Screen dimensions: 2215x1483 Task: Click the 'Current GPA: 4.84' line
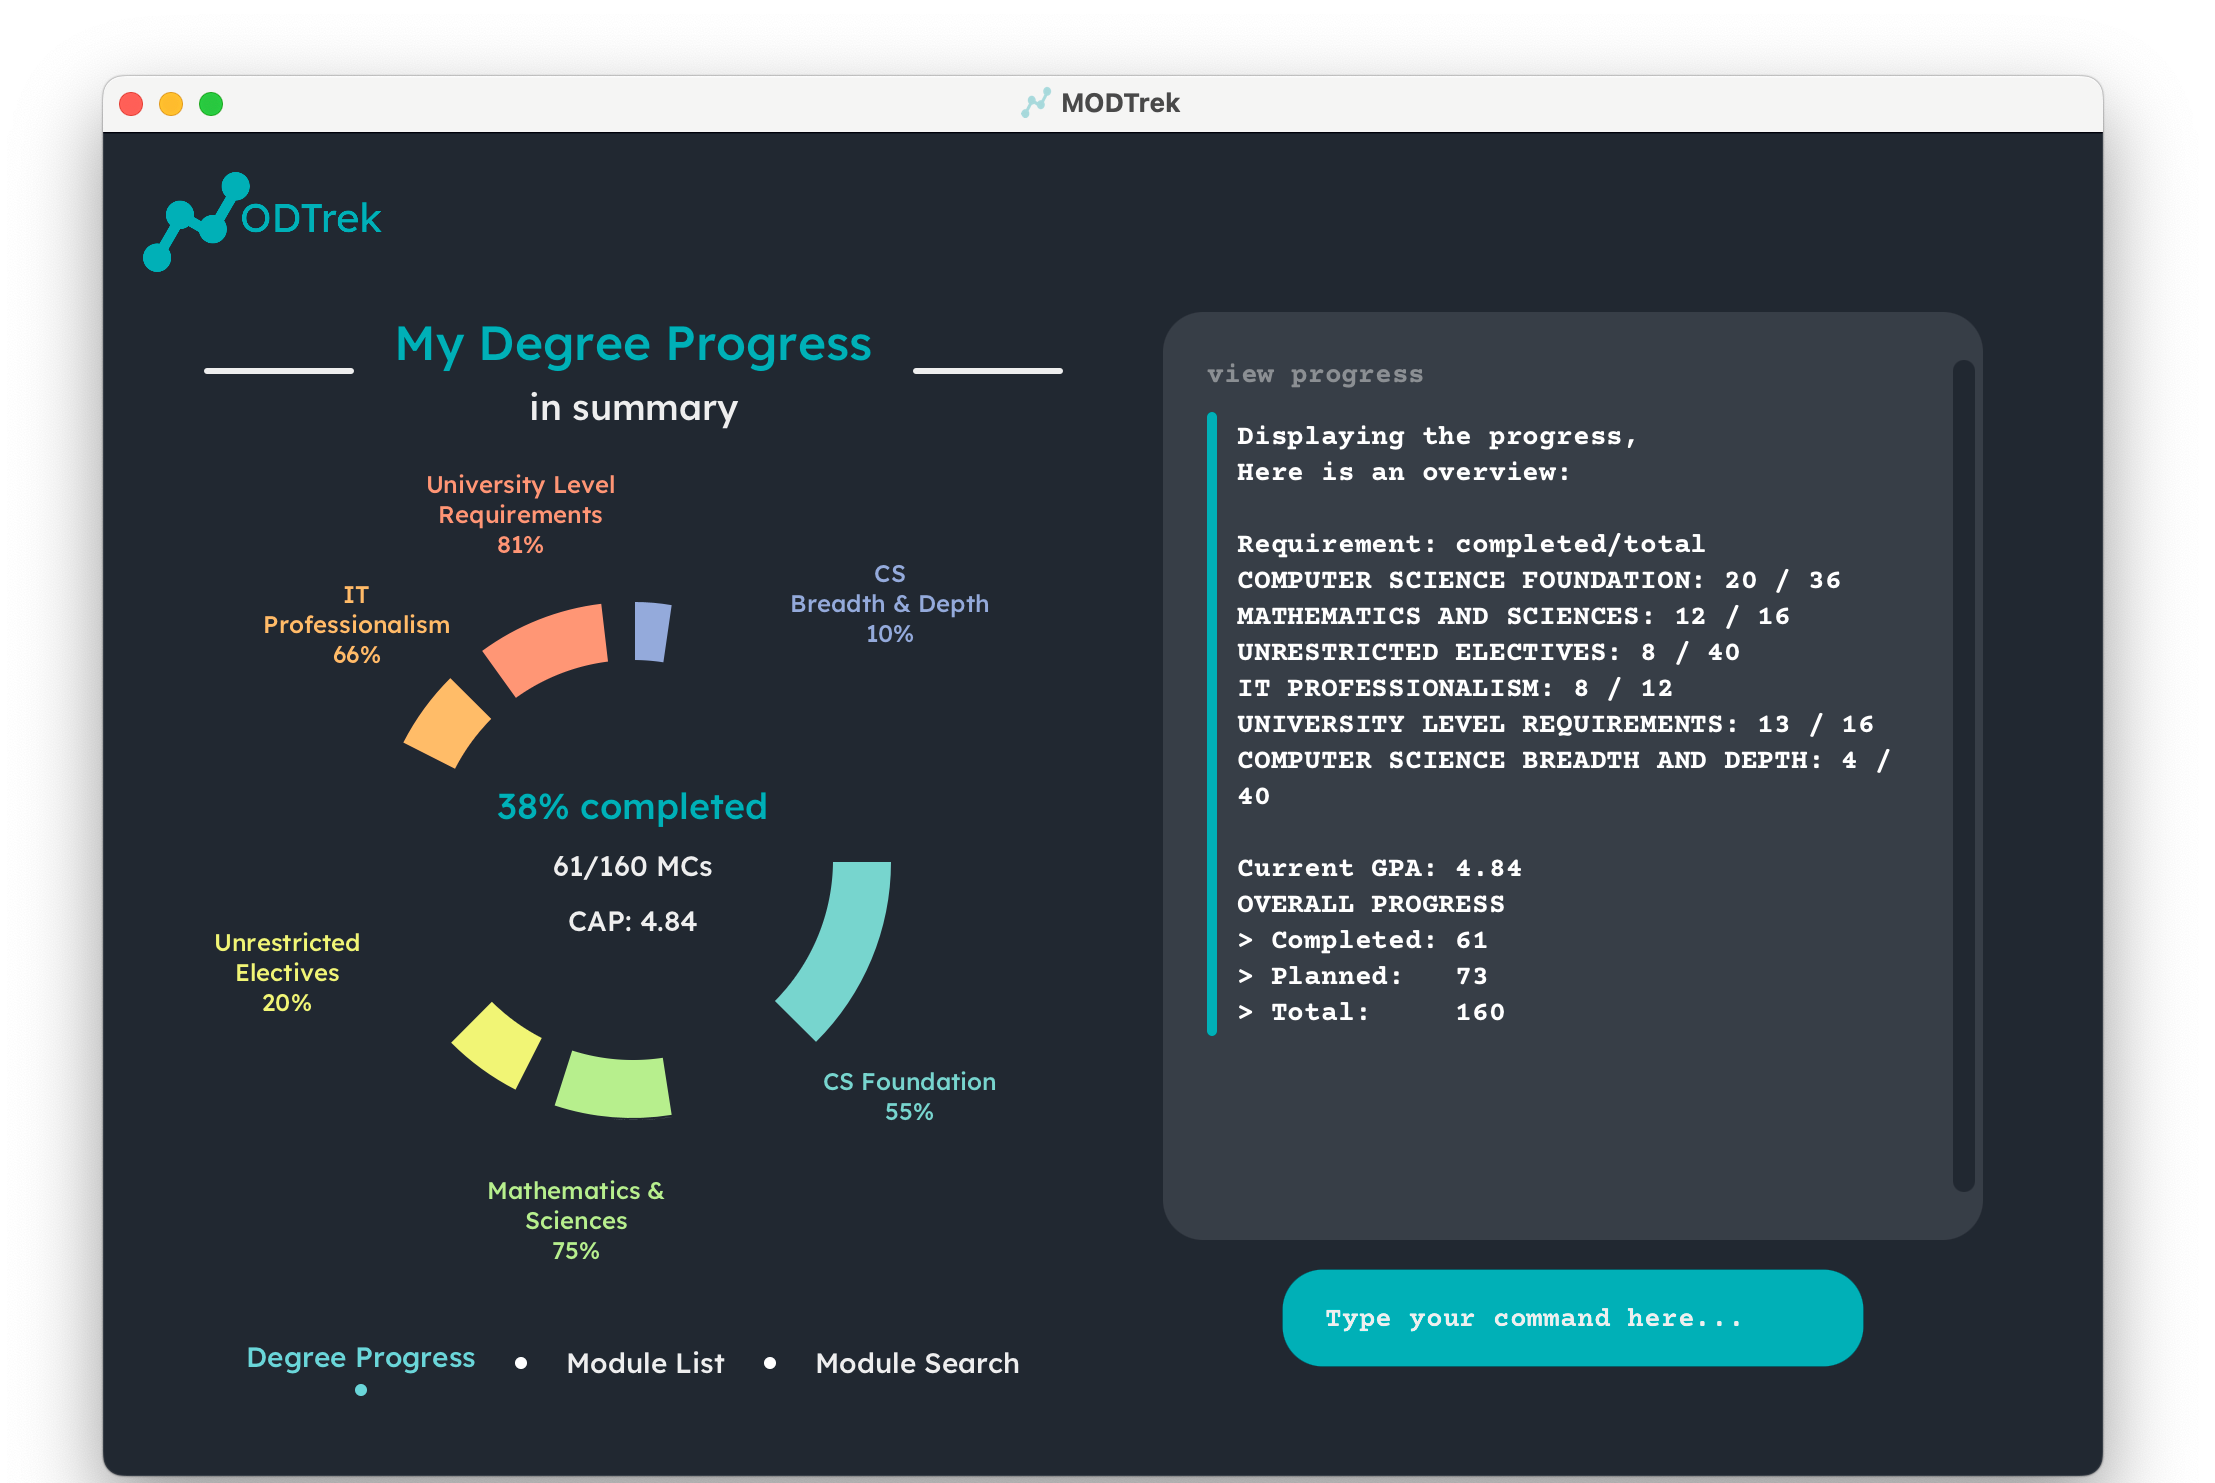click(x=1379, y=868)
